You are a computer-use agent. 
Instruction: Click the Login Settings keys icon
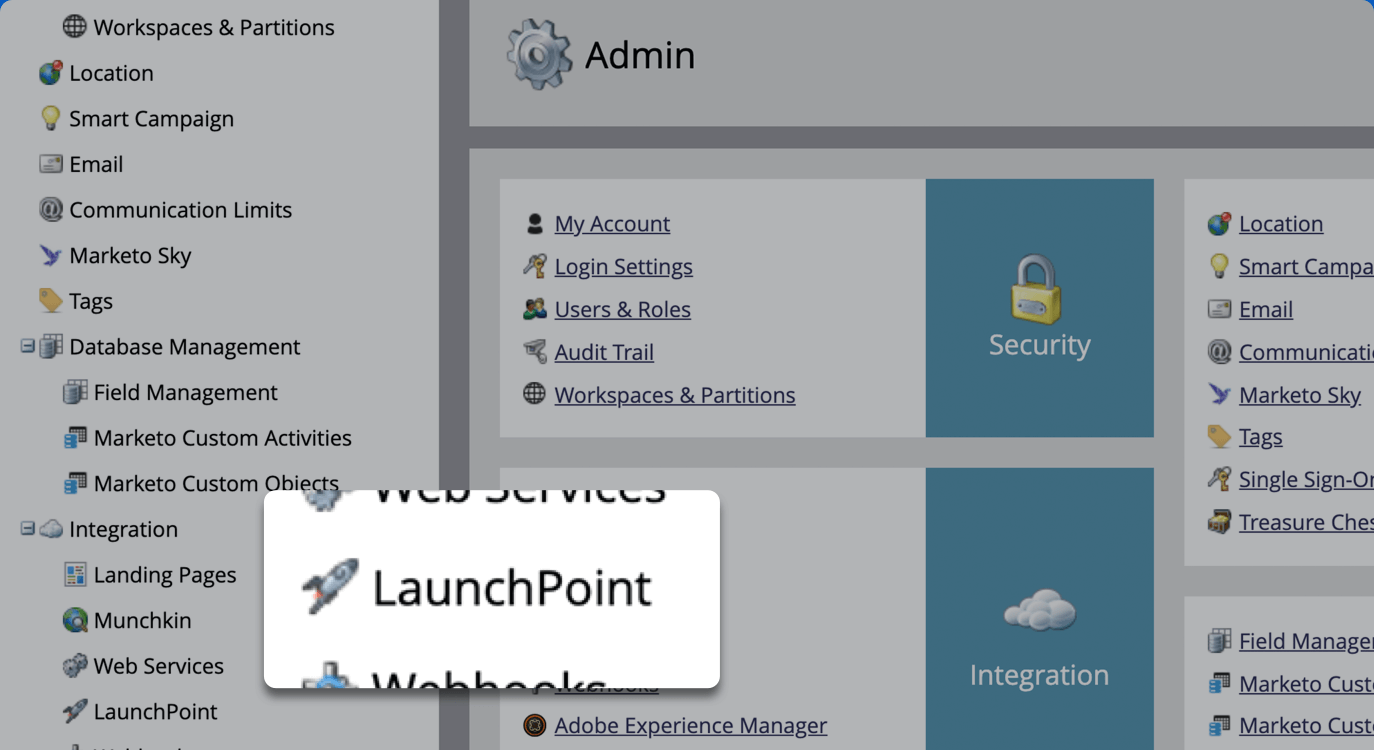(x=535, y=267)
